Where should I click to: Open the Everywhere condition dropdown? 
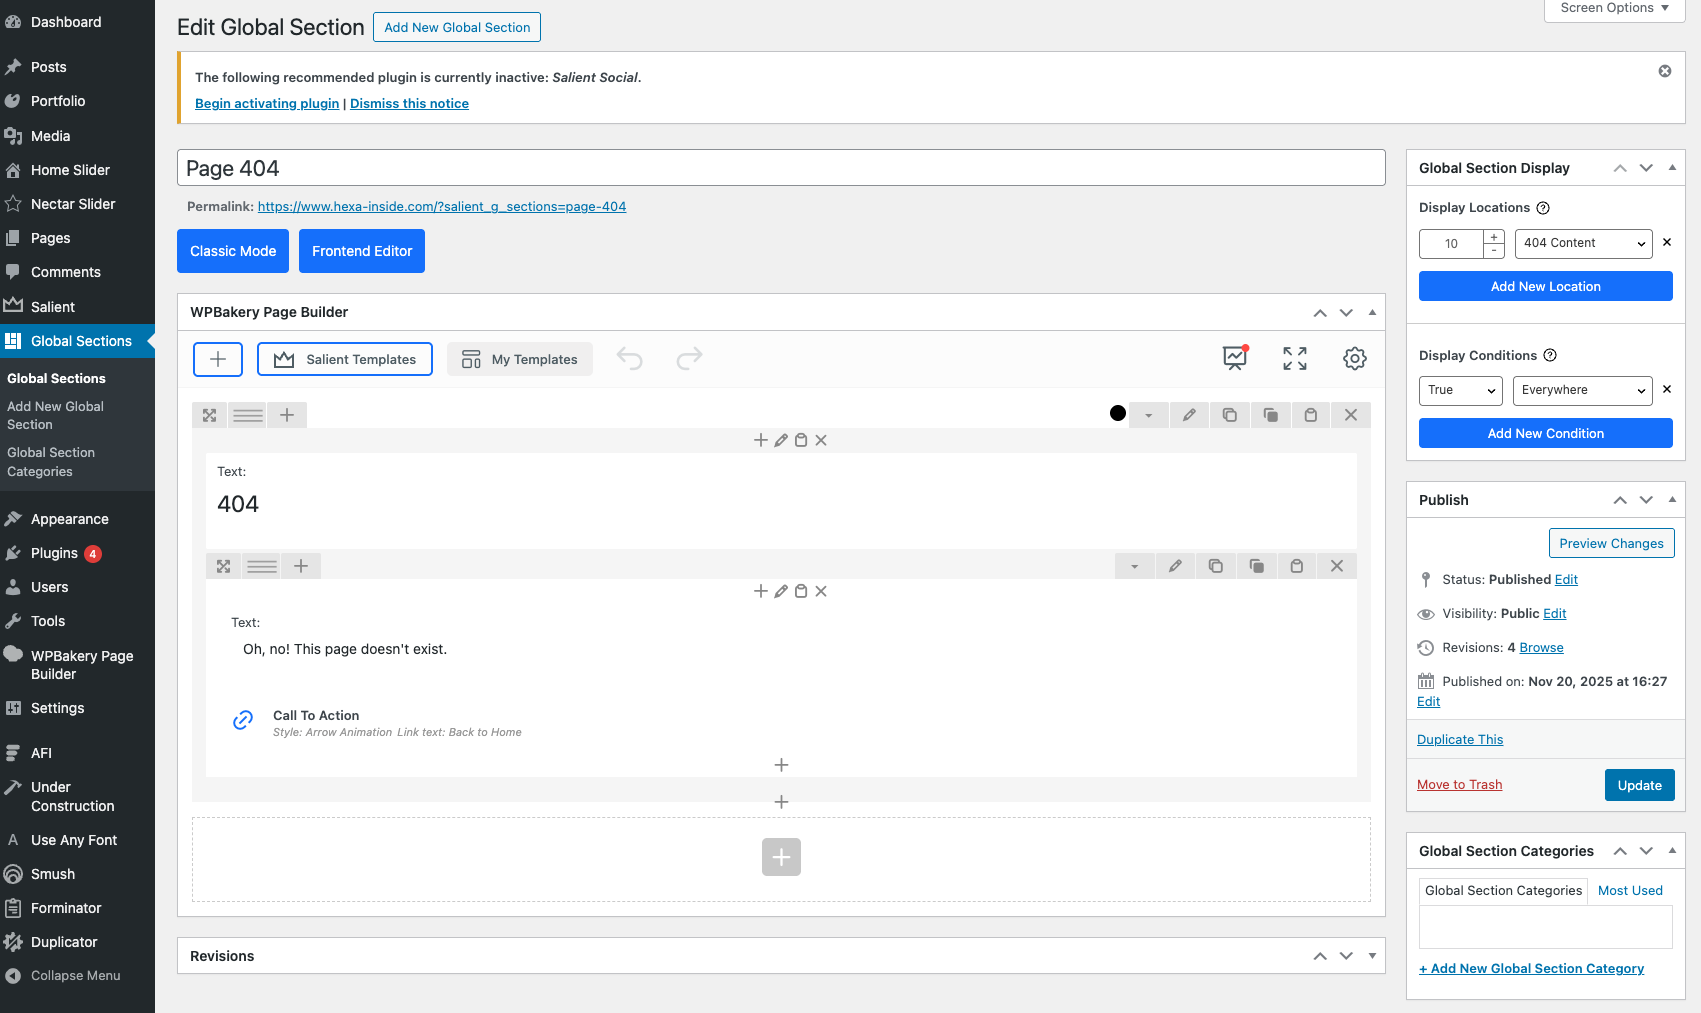click(1581, 390)
